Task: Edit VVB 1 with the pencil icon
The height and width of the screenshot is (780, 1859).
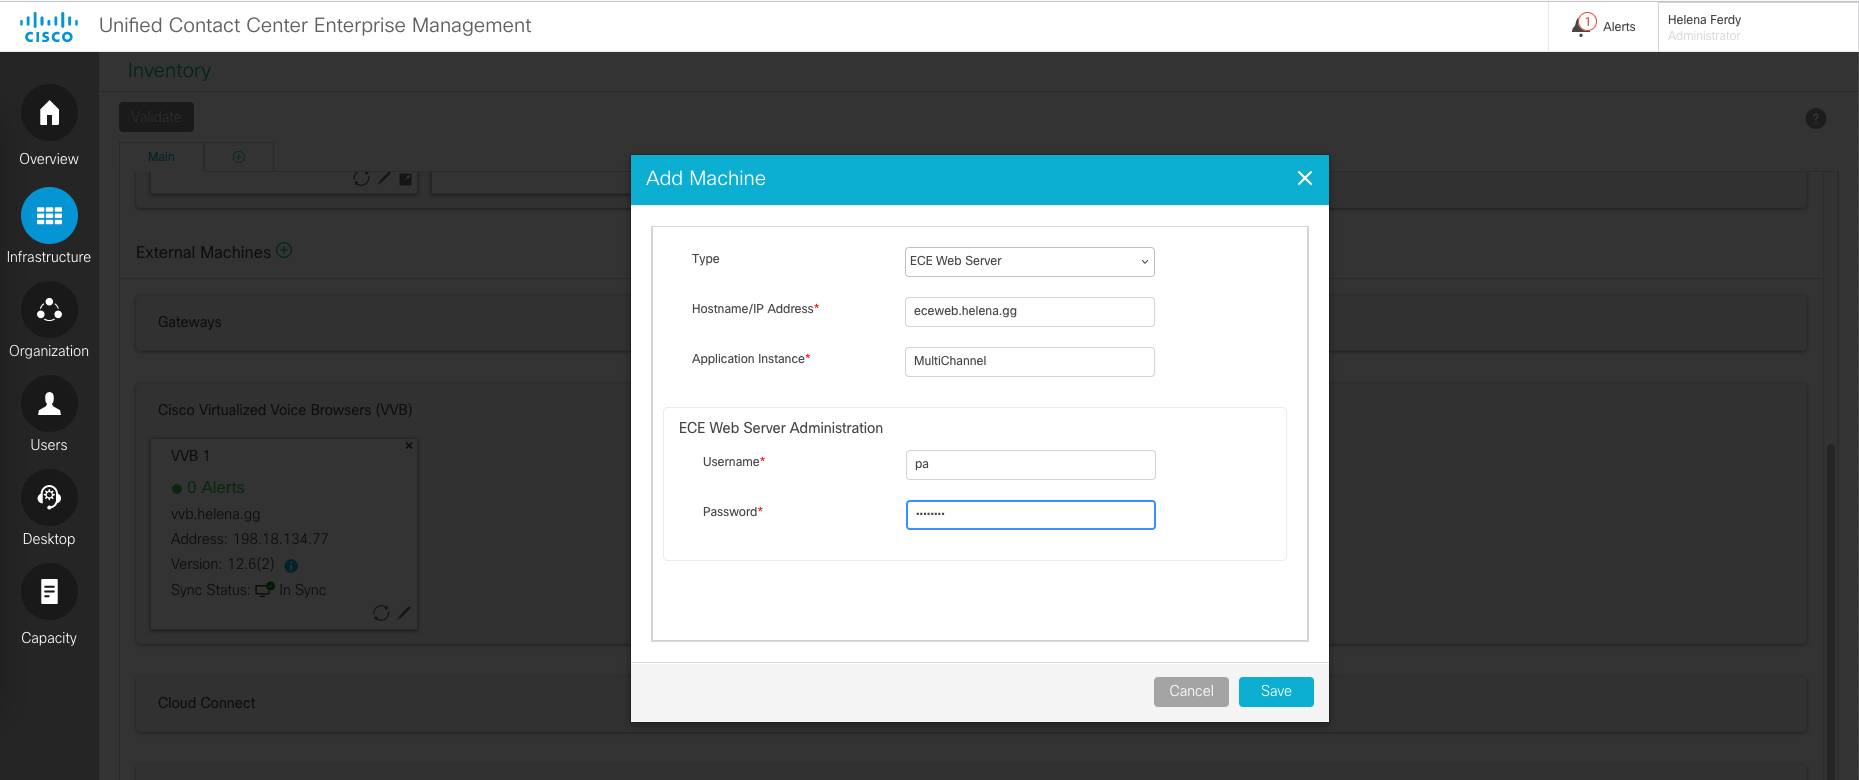Action: 404,613
